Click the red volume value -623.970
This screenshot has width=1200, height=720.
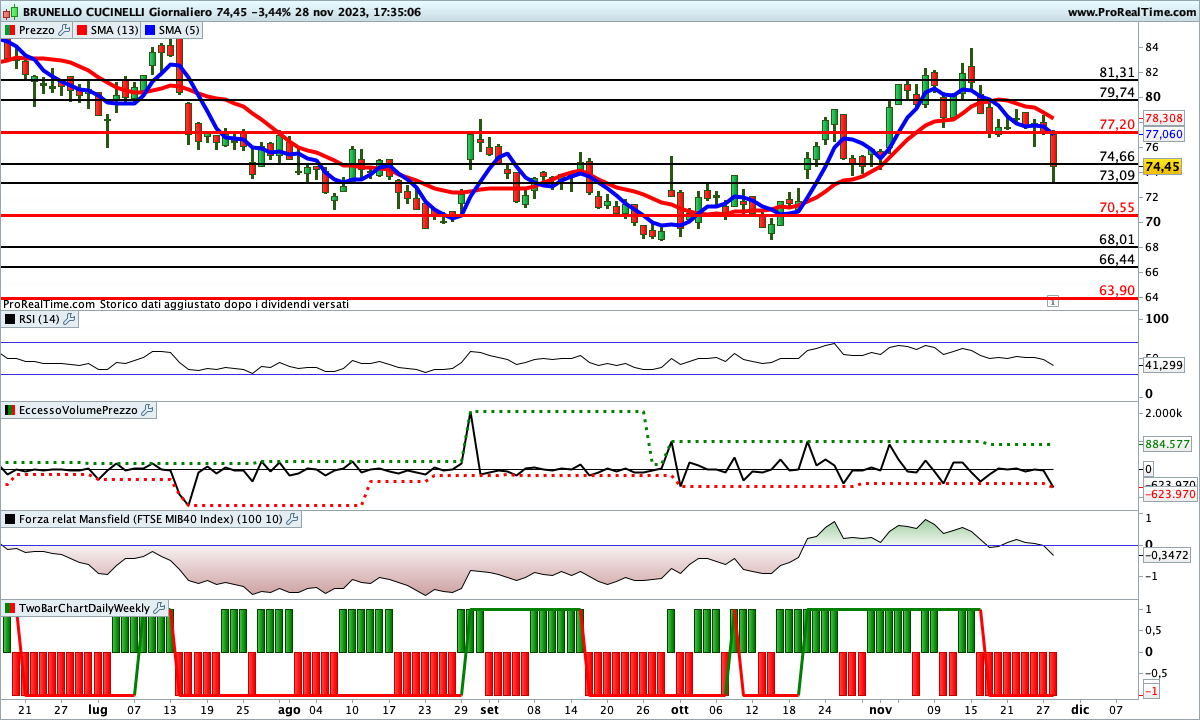tap(1169, 493)
